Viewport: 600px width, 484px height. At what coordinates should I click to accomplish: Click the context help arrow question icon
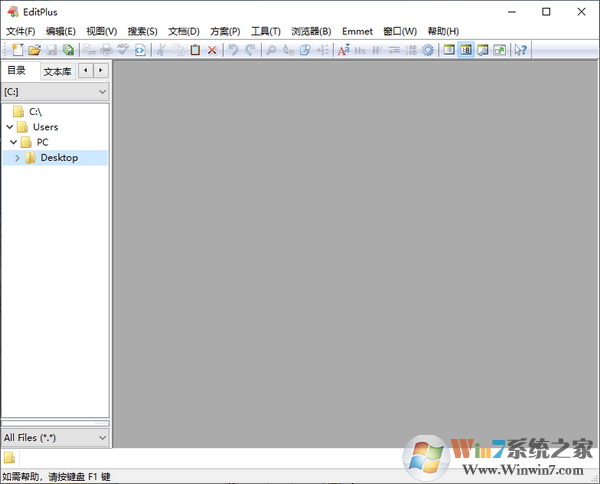521,50
